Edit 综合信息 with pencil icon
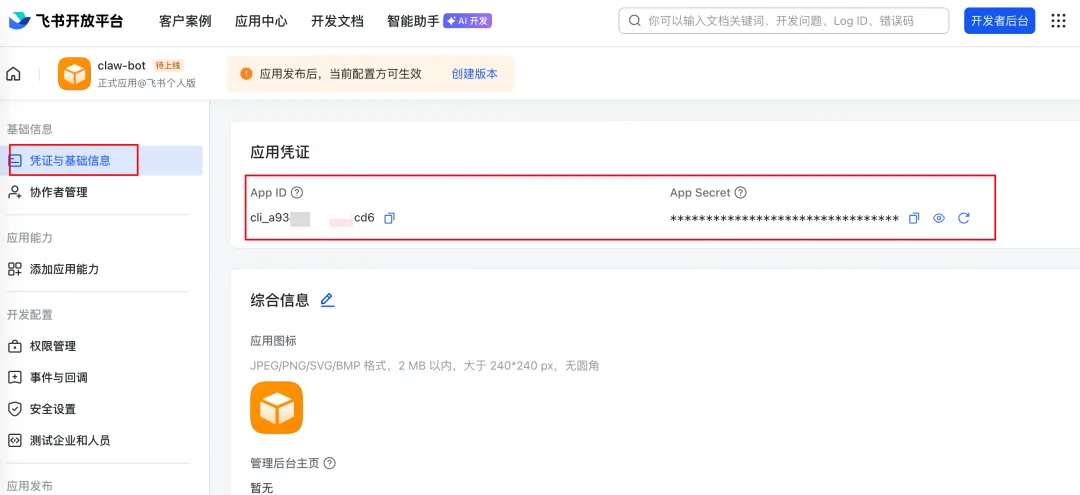This screenshot has height=495, width=1080. (x=327, y=300)
